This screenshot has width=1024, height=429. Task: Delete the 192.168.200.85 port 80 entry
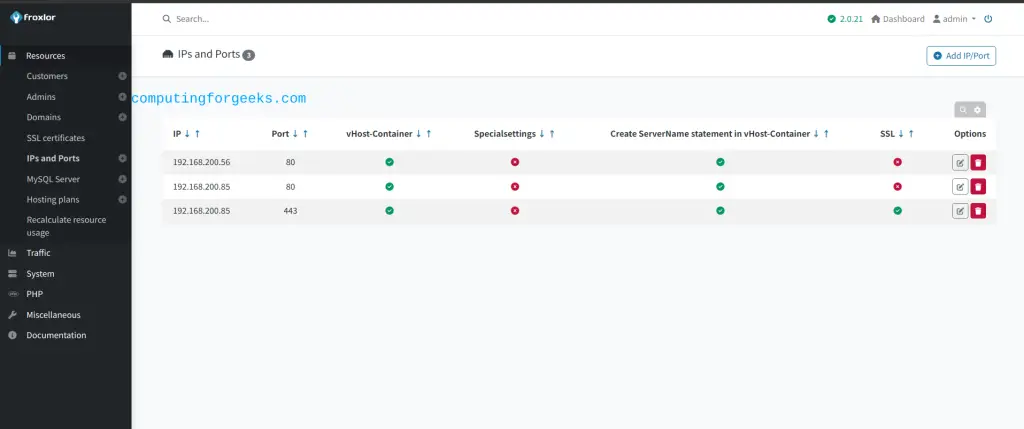click(x=978, y=187)
